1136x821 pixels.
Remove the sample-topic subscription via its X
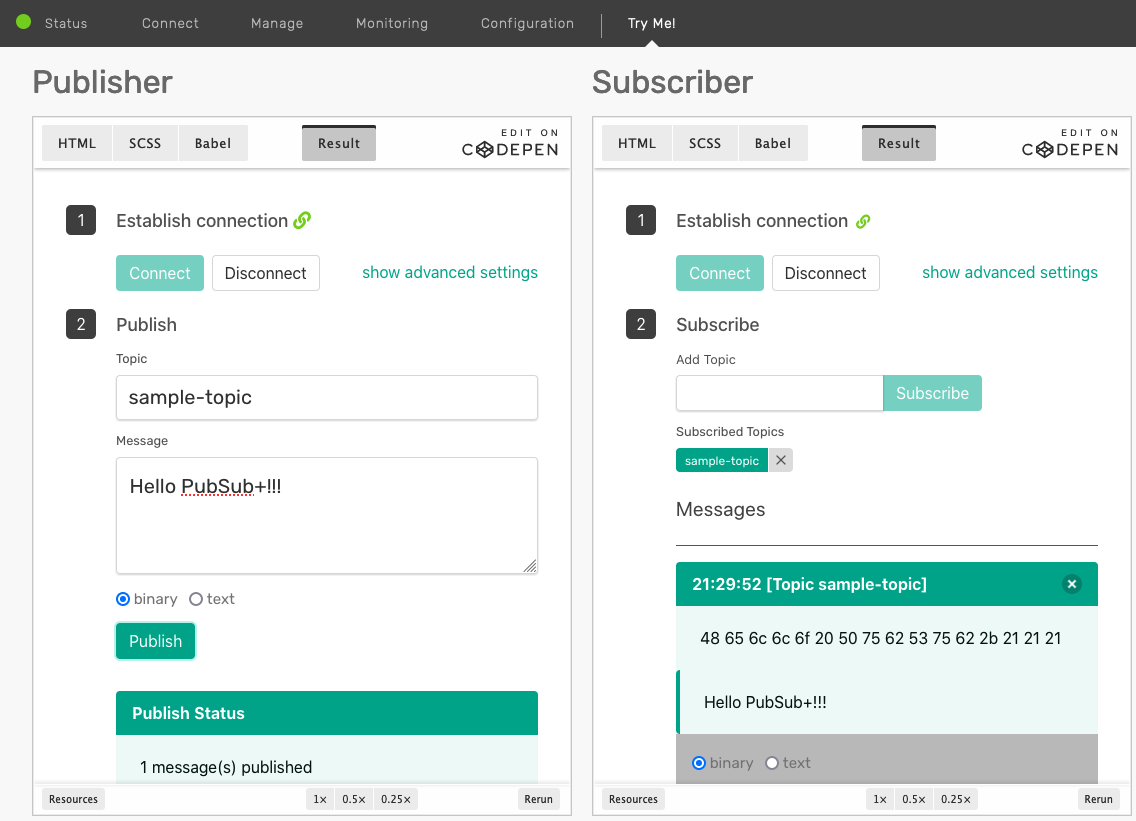[x=780, y=460]
